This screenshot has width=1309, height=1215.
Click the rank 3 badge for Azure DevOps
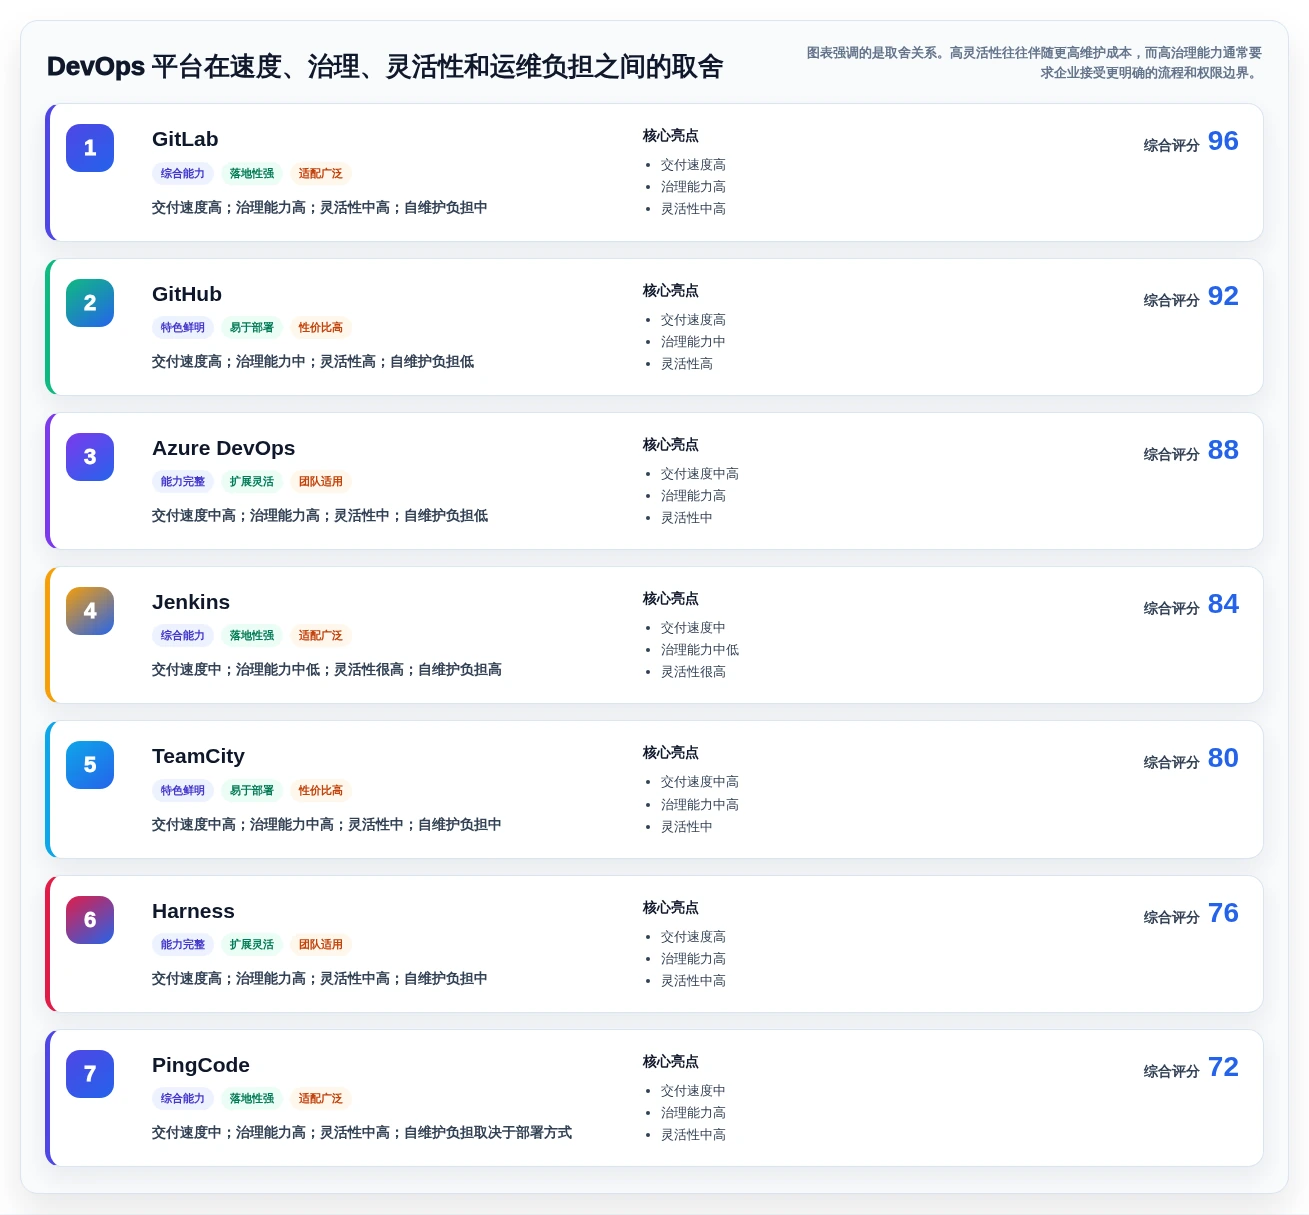click(x=90, y=457)
